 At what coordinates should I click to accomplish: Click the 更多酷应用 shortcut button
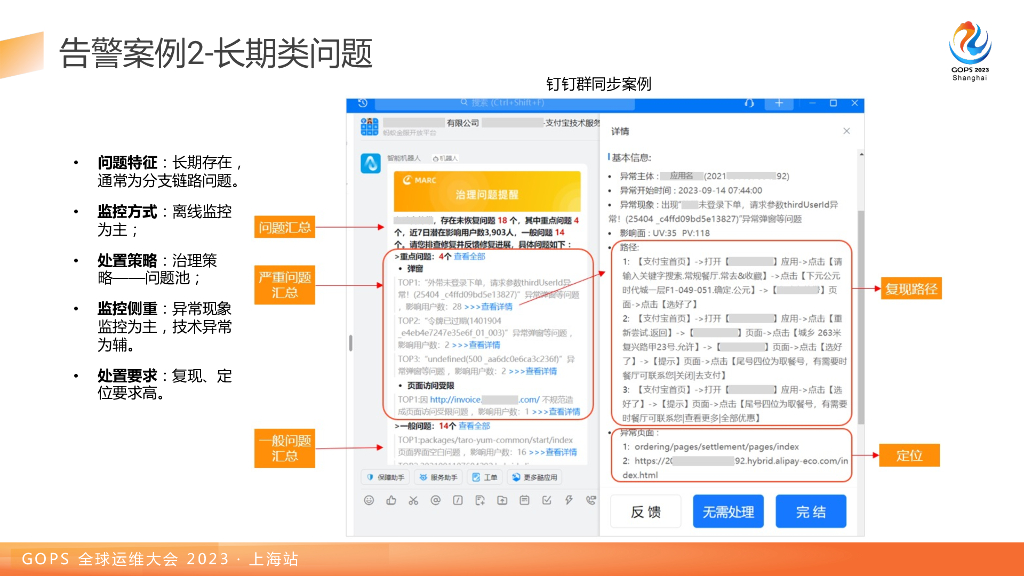point(535,477)
